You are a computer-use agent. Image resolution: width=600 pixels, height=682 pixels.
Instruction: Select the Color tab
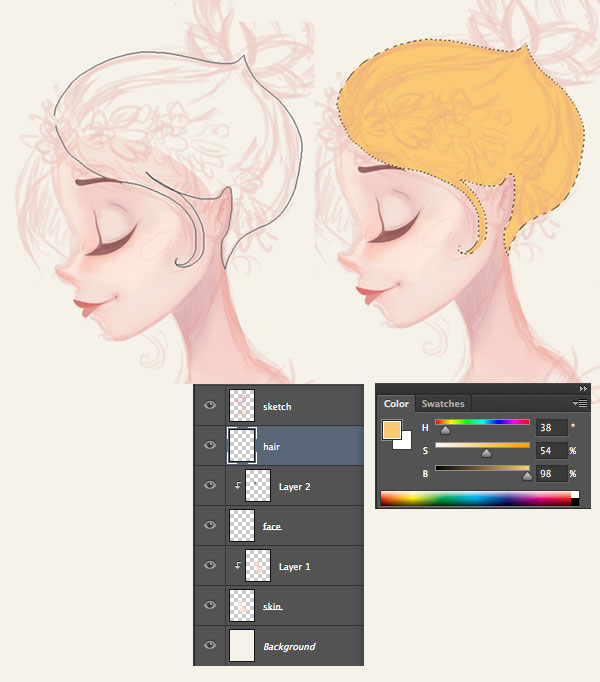396,404
